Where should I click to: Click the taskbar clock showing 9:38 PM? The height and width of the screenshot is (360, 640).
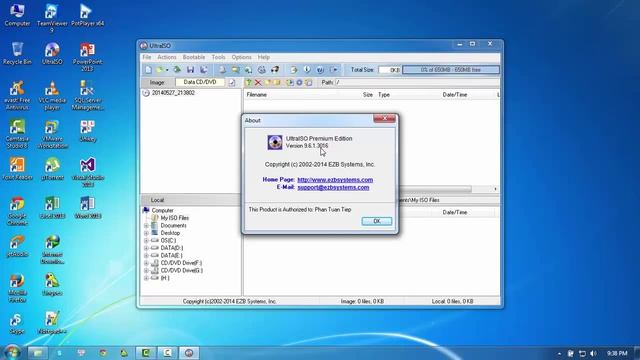click(617, 353)
